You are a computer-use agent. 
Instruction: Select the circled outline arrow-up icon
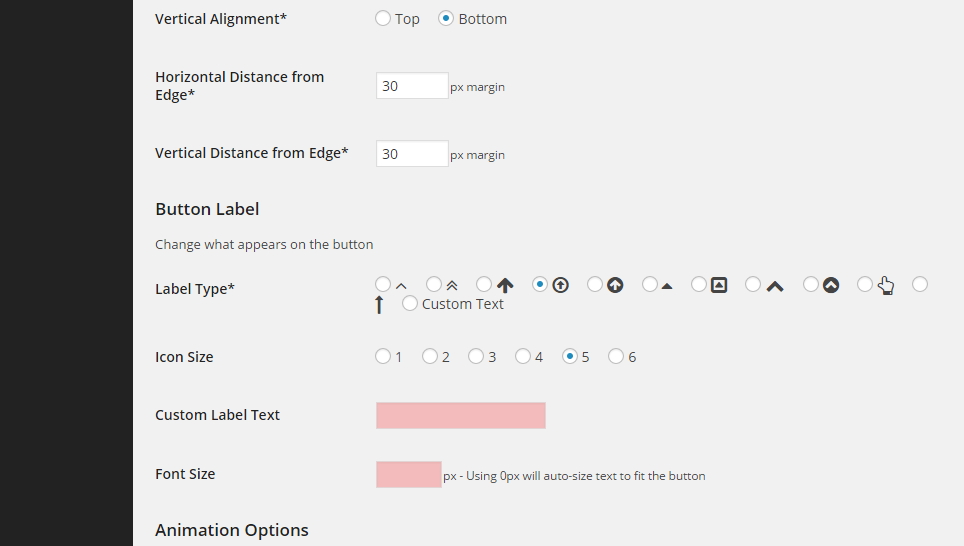click(540, 284)
